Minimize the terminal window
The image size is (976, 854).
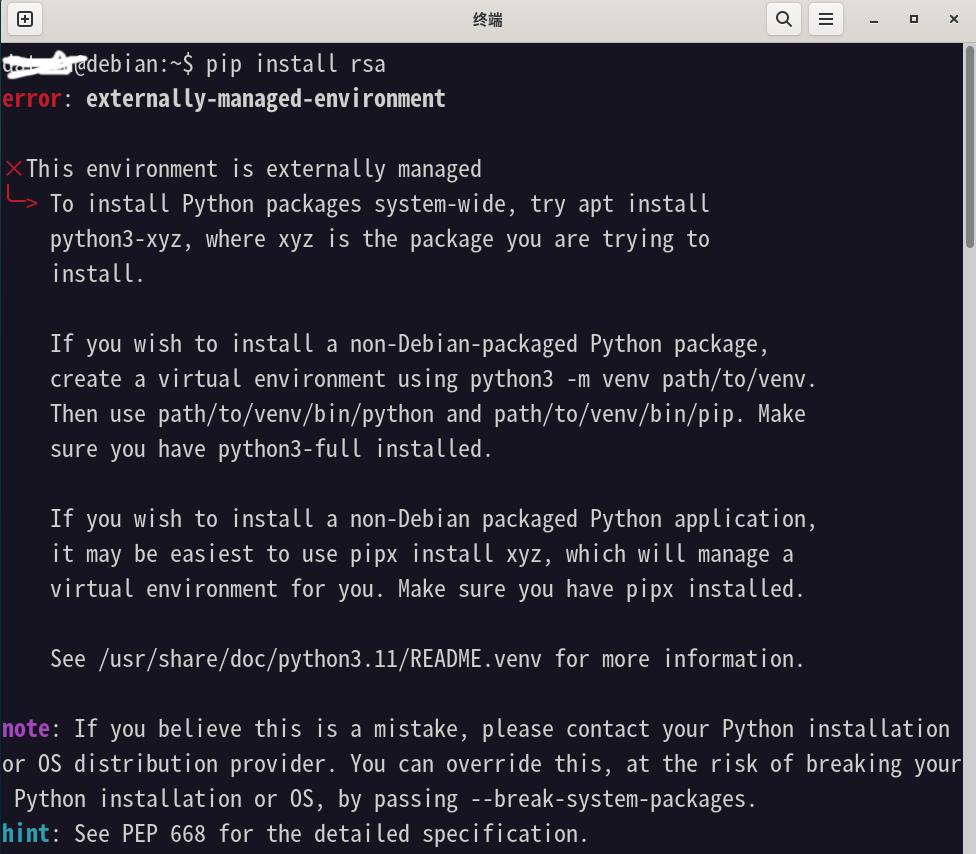pyautogui.click(x=874, y=19)
